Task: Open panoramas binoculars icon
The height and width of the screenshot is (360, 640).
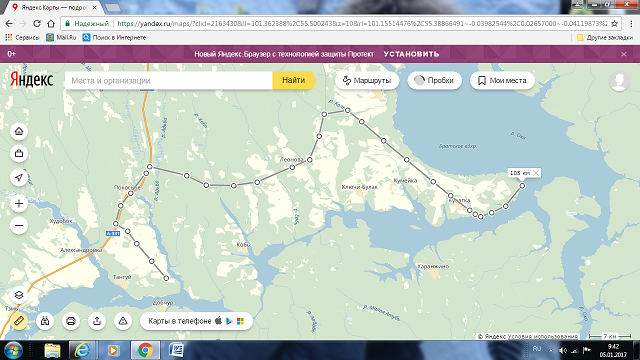Action: (x=45, y=321)
